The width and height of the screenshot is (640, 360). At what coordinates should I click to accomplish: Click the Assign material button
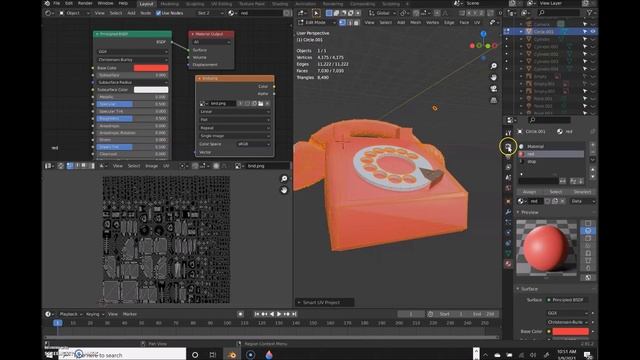tap(529, 191)
